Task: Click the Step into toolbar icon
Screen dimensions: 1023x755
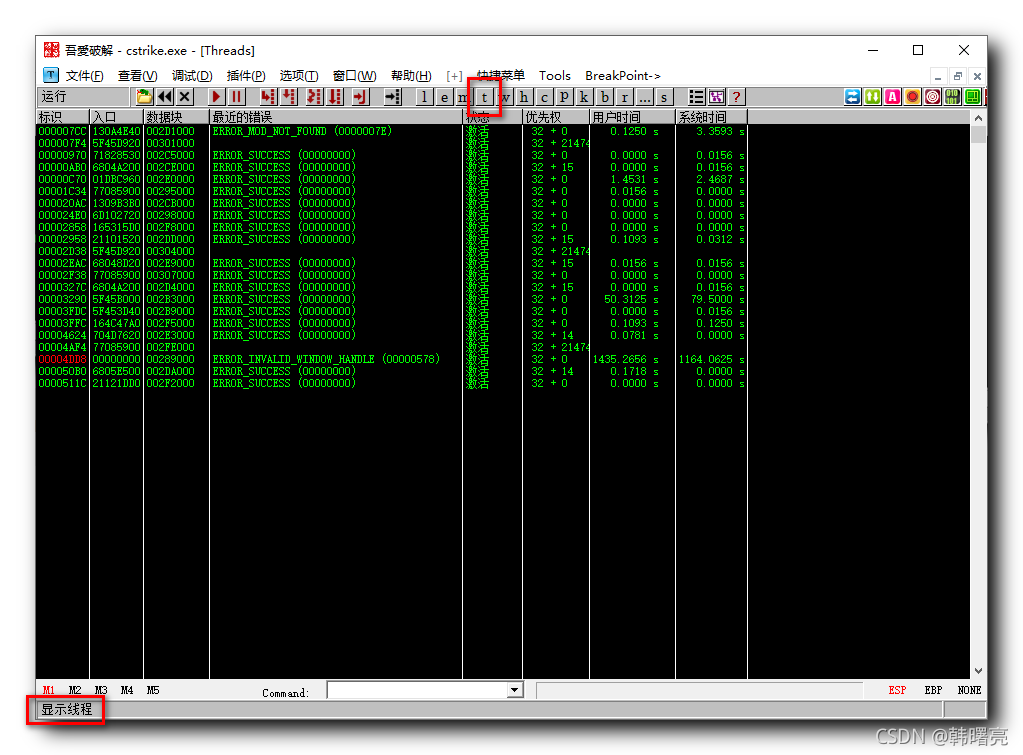Action: point(267,97)
